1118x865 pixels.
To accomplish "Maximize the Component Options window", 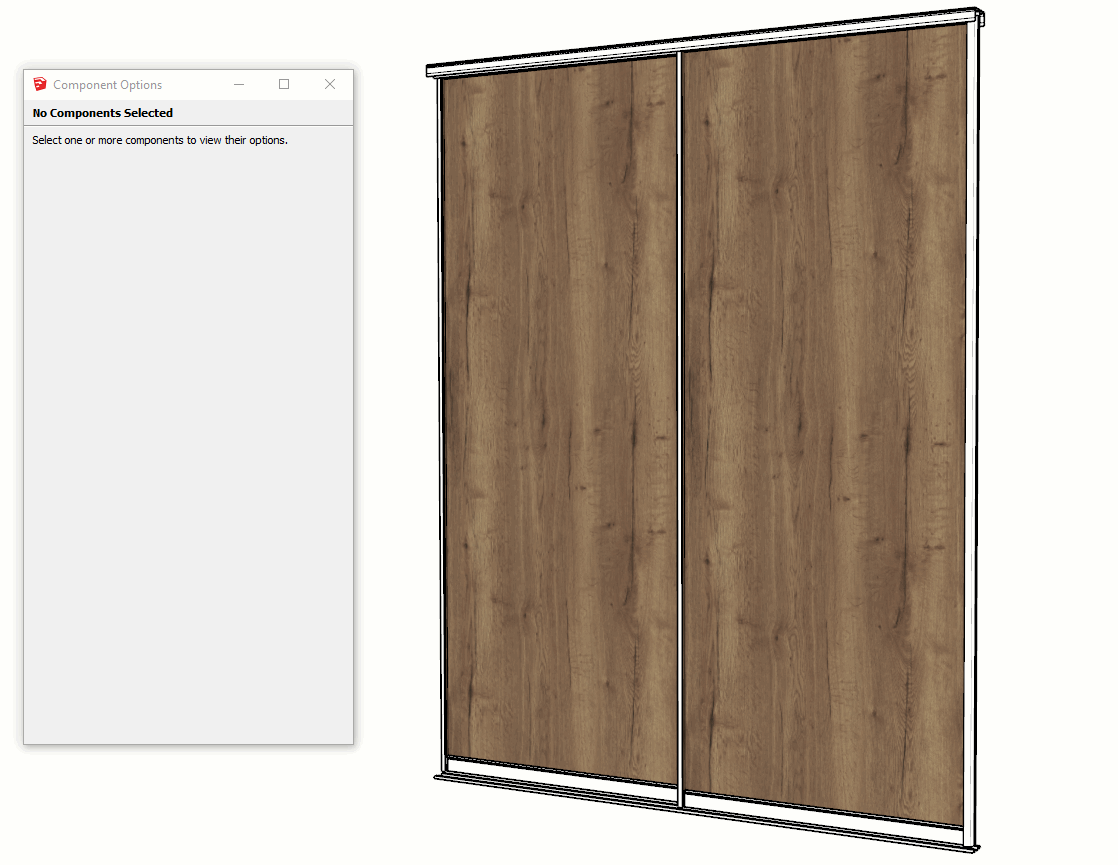I will click(284, 85).
